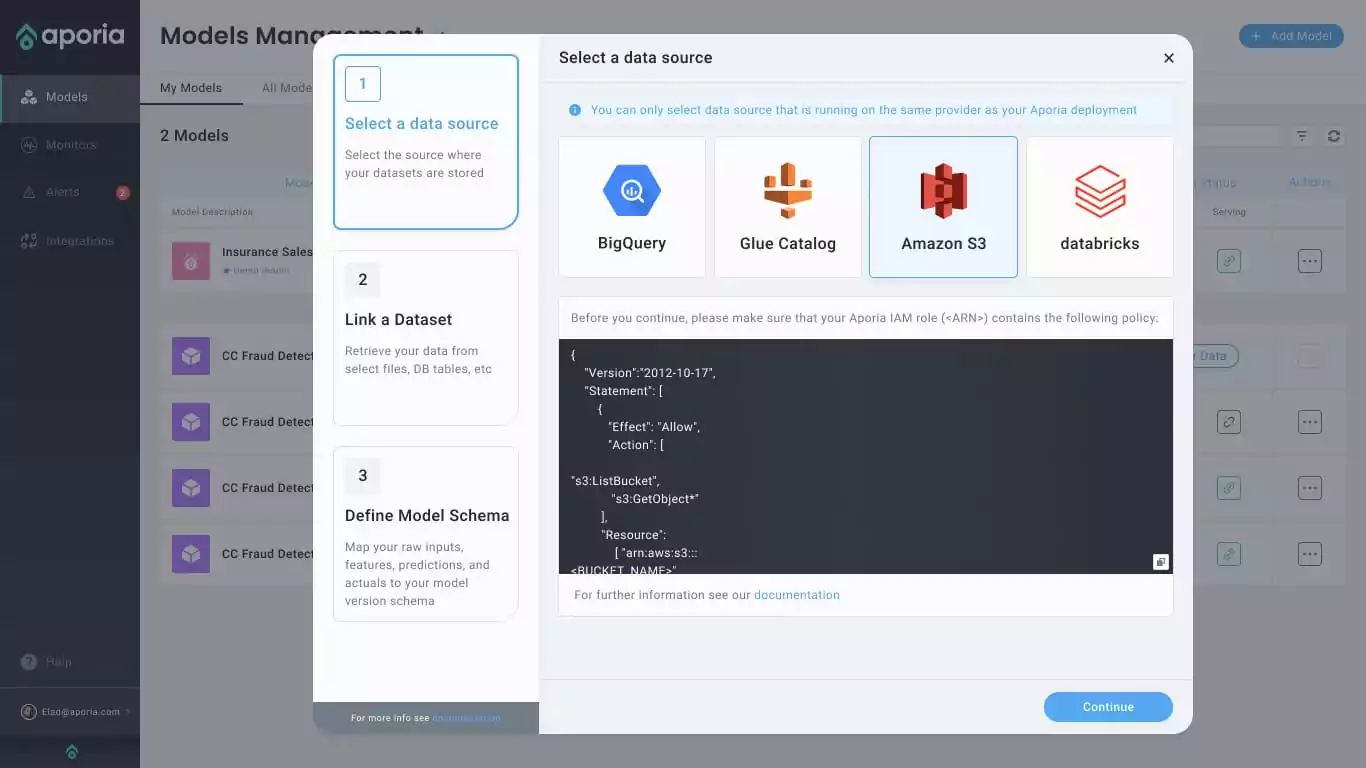Click the Model Description column header
The height and width of the screenshot is (768, 1366).
pos(212,212)
